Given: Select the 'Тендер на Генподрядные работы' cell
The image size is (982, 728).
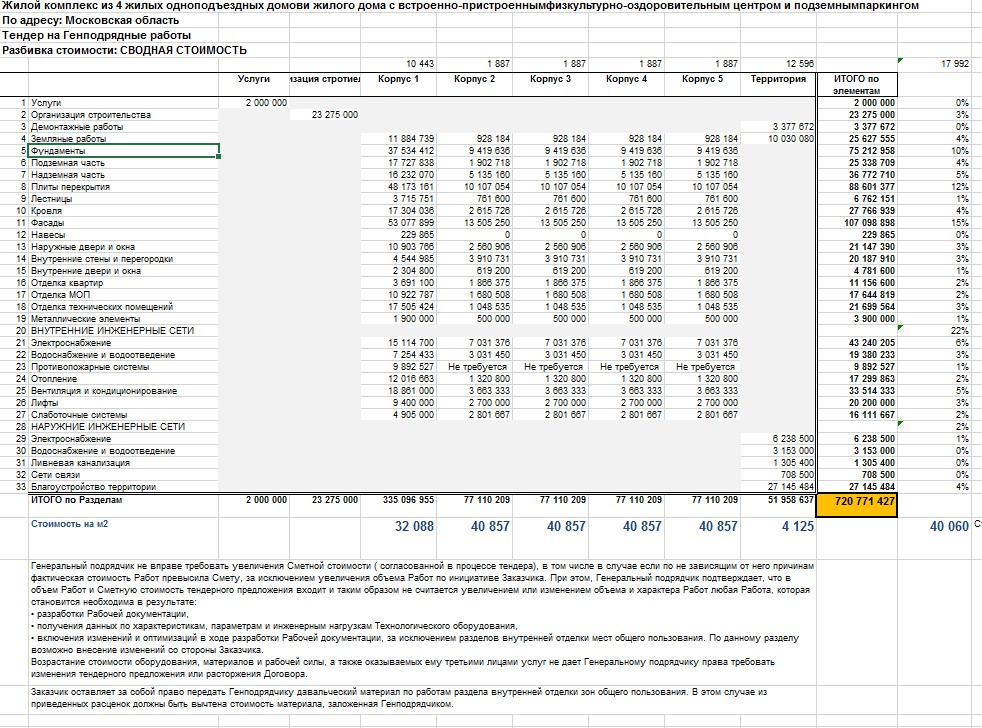Looking at the screenshot, I should coord(96,35).
